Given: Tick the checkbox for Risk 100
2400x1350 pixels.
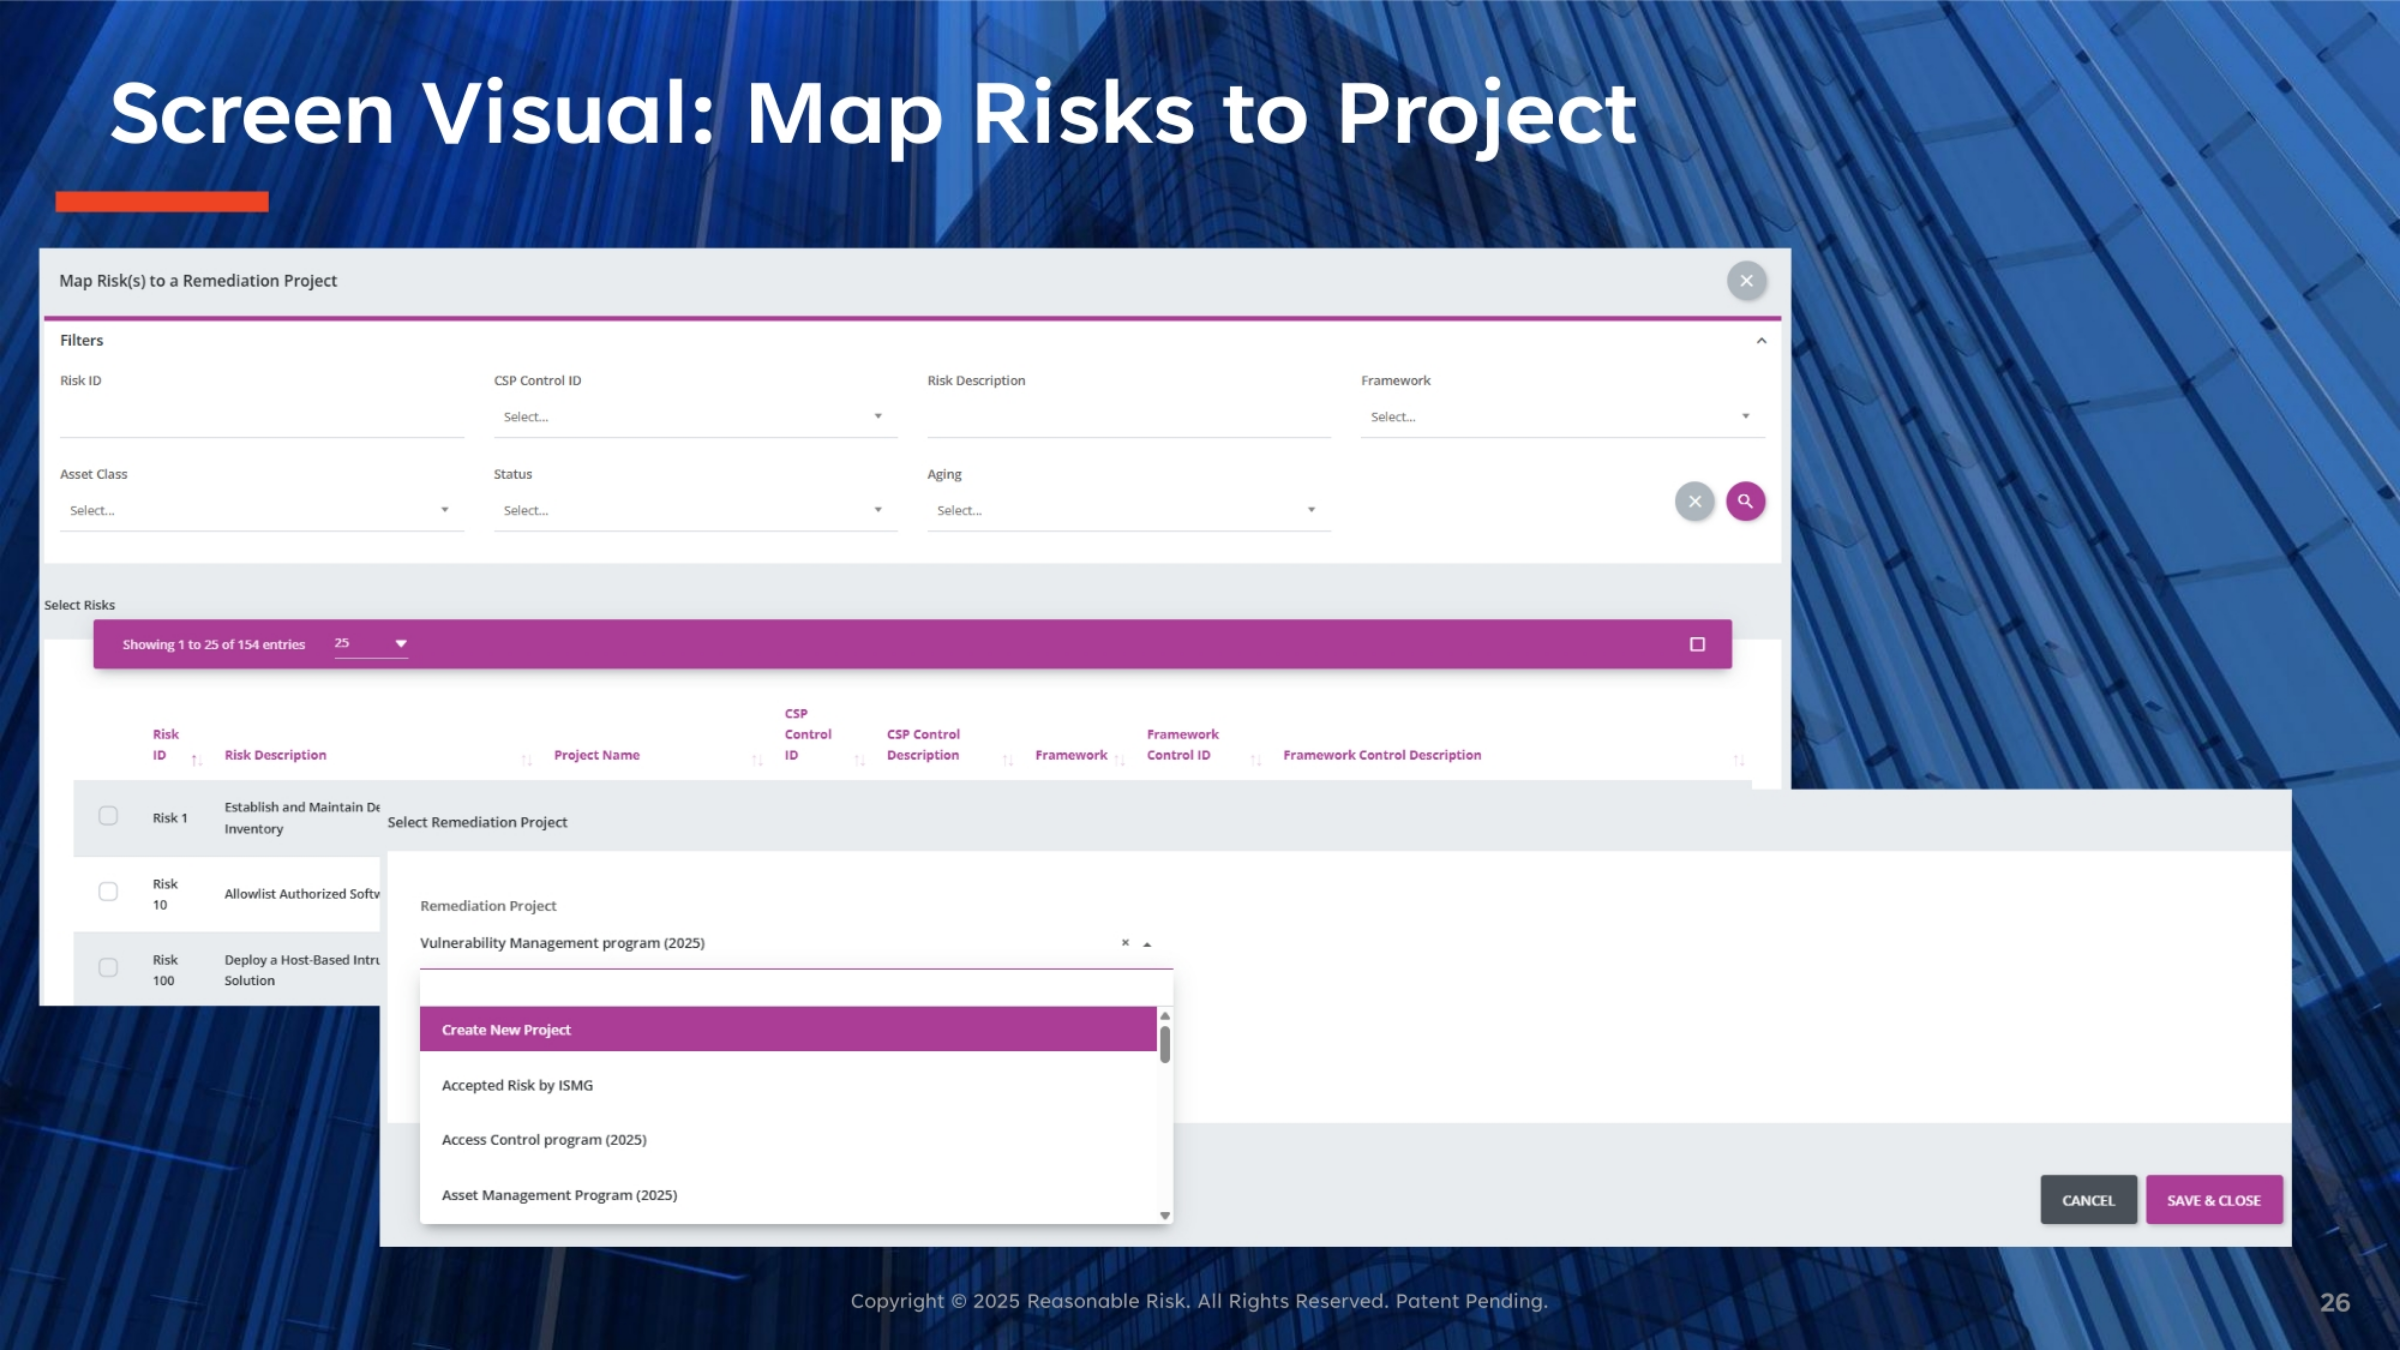Looking at the screenshot, I should click(108, 967).
